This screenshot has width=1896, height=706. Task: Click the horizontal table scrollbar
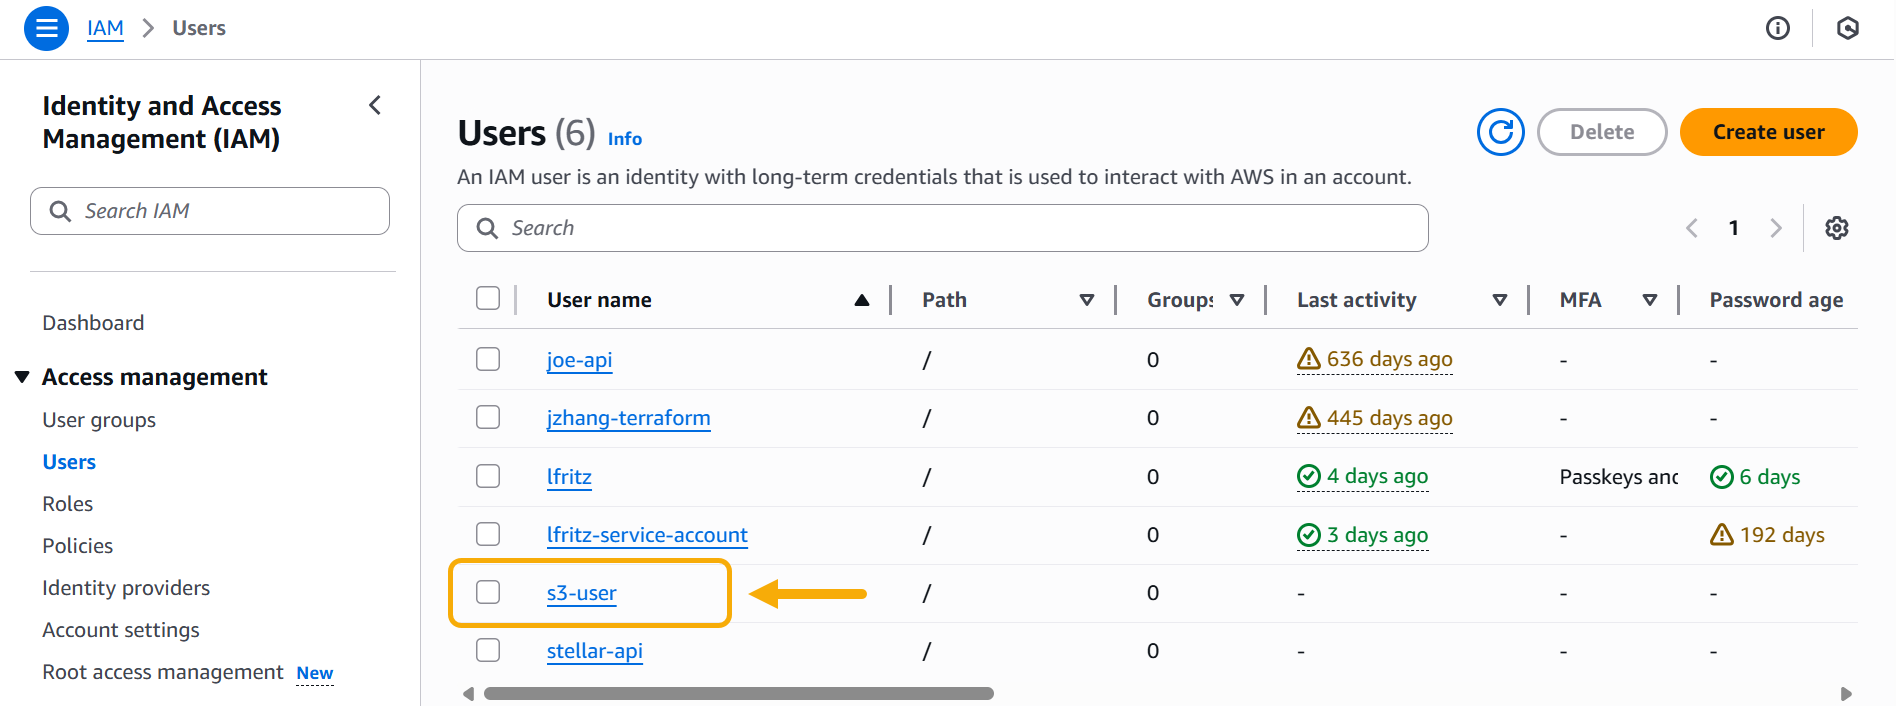coord(738,693)
